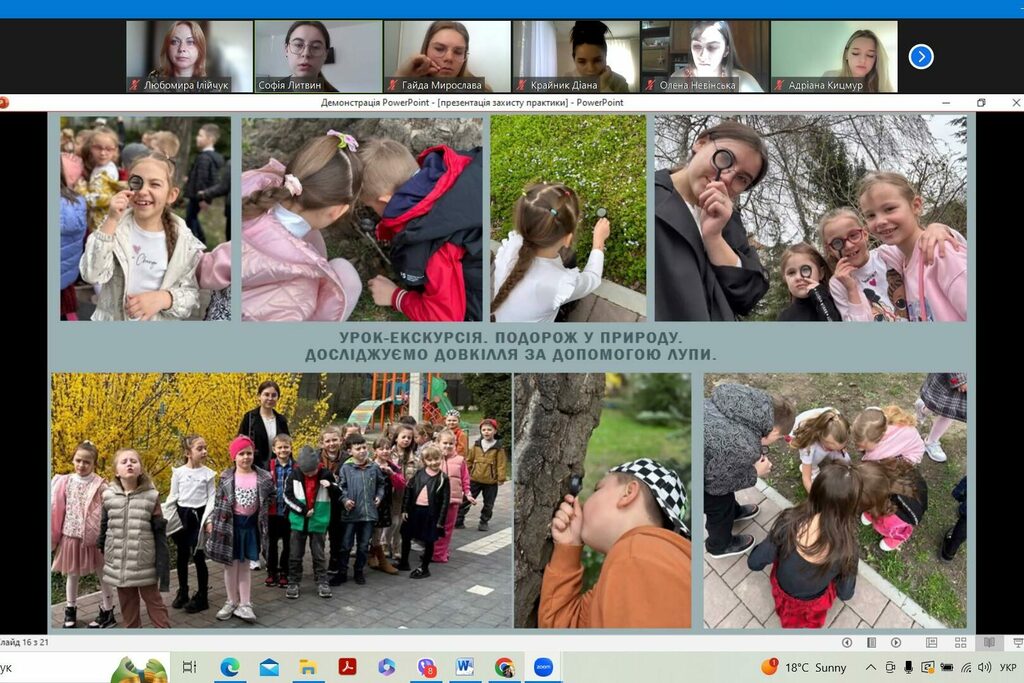1024x683 pixels.
Task: Open Zoom from the taskbar
Action: (543, 667)
